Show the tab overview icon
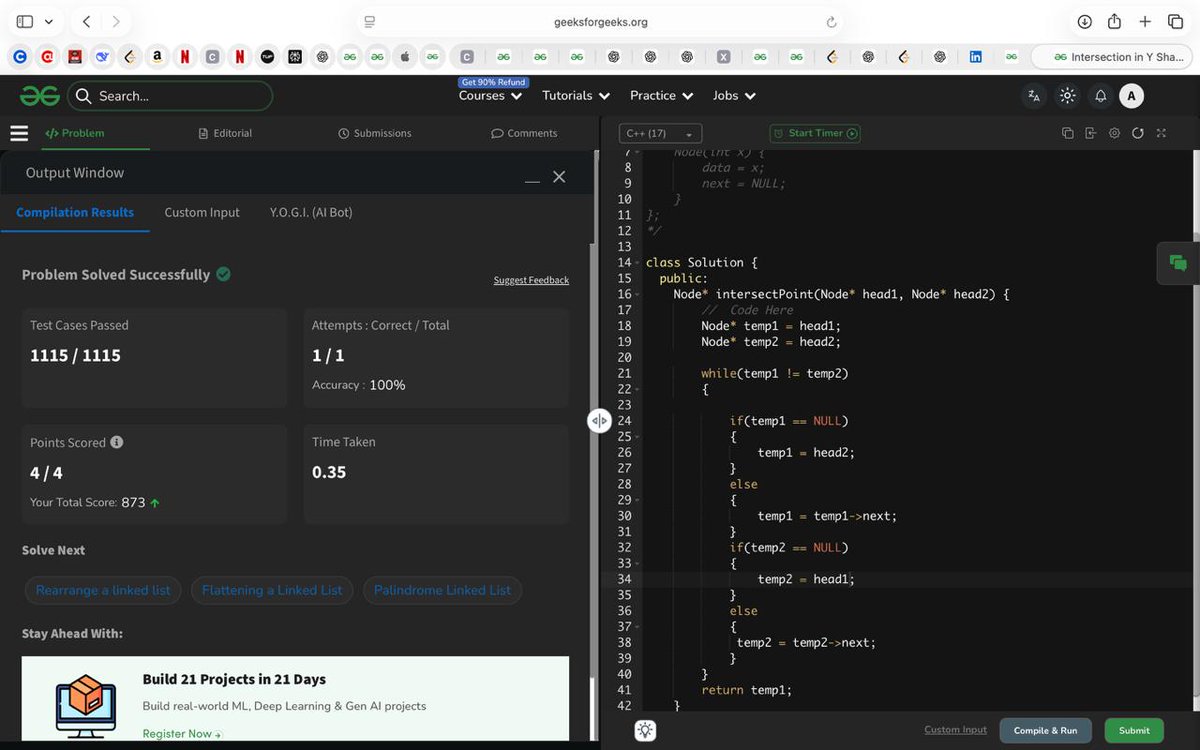The height and width of the screenshot is (750, 1200). coord(1175,22)
